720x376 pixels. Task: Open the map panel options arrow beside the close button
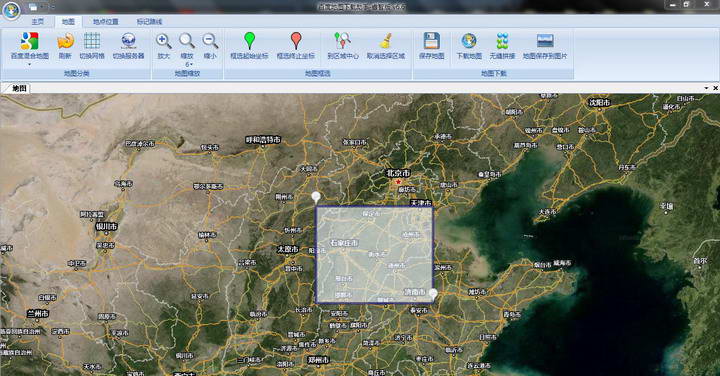tap(706, 88)
